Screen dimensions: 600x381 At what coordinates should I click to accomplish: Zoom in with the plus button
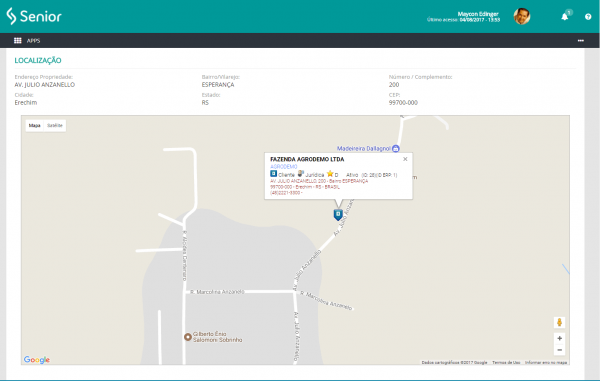click(559, 338)
